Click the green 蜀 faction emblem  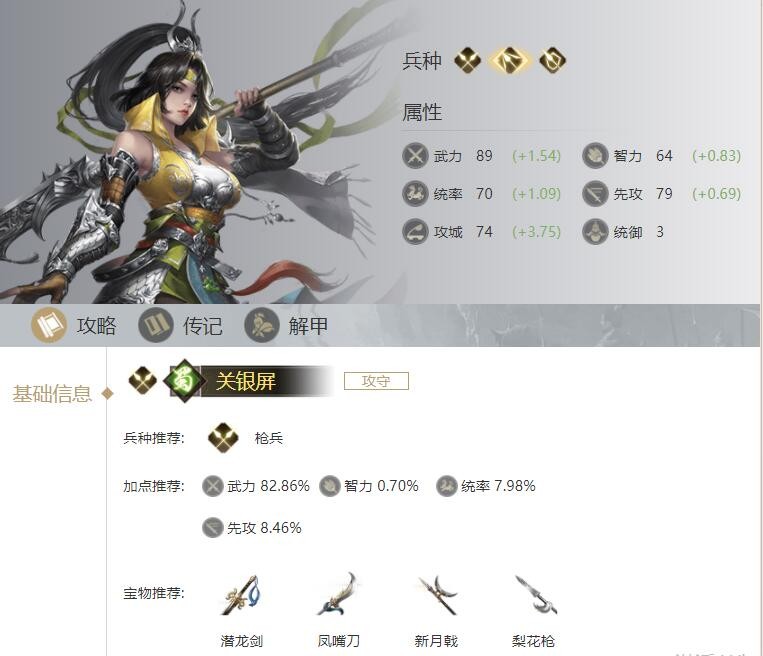pyautogui.click(x=182, y=380)
